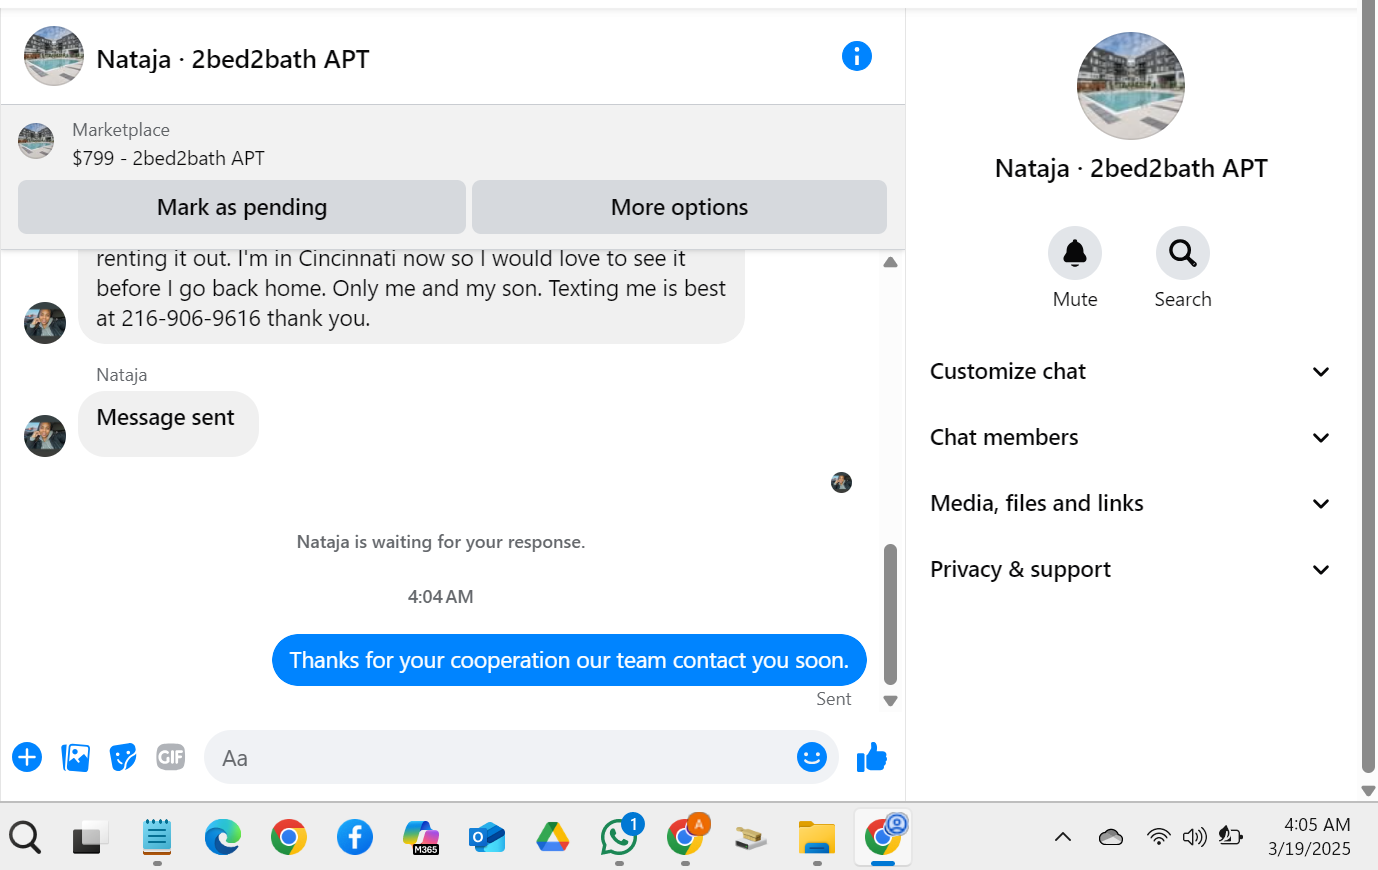Attach a photo using the image icon
Viewport: 1378px width, 870px height.
pyautogui.click(x=75, y=757)
